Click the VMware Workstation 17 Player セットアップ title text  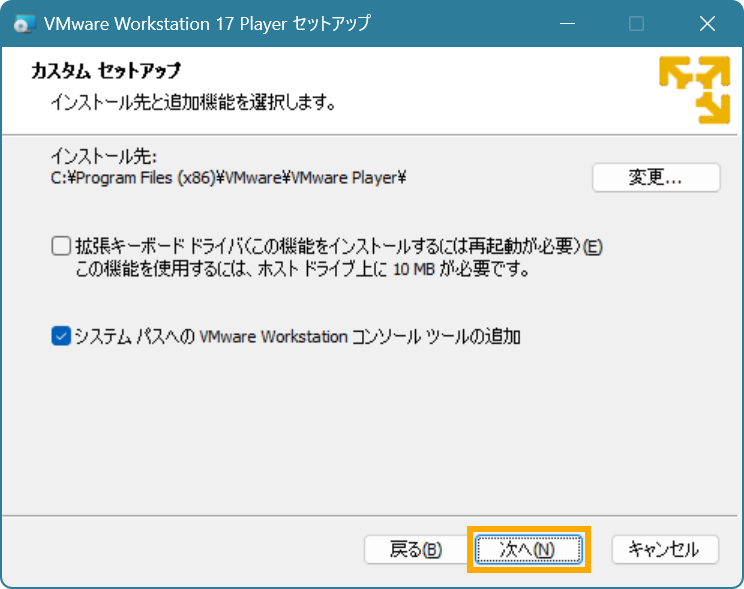tap(207, 24)
